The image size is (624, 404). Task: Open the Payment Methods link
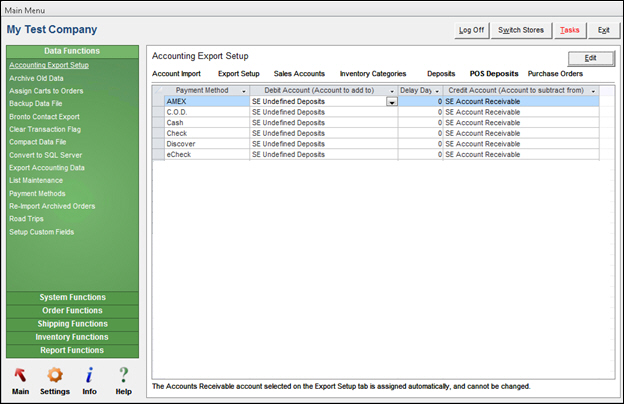[37, 194]
